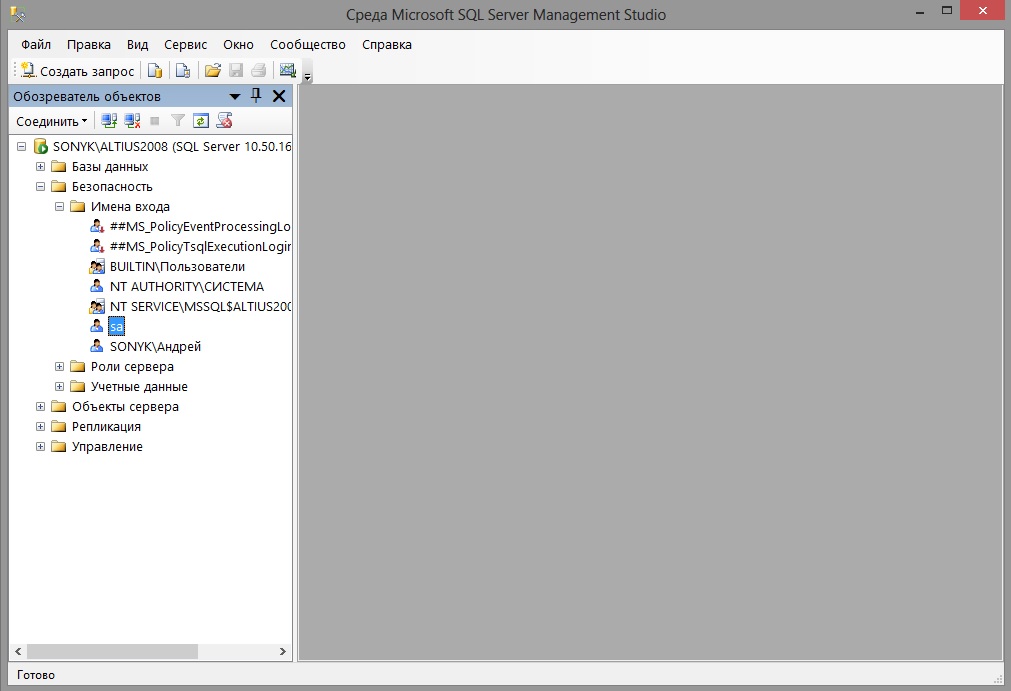Image resolution: width=1011 pixels, height=691 pixels.
Task: Select the Базы данных tree label
Action: [110, 166]
